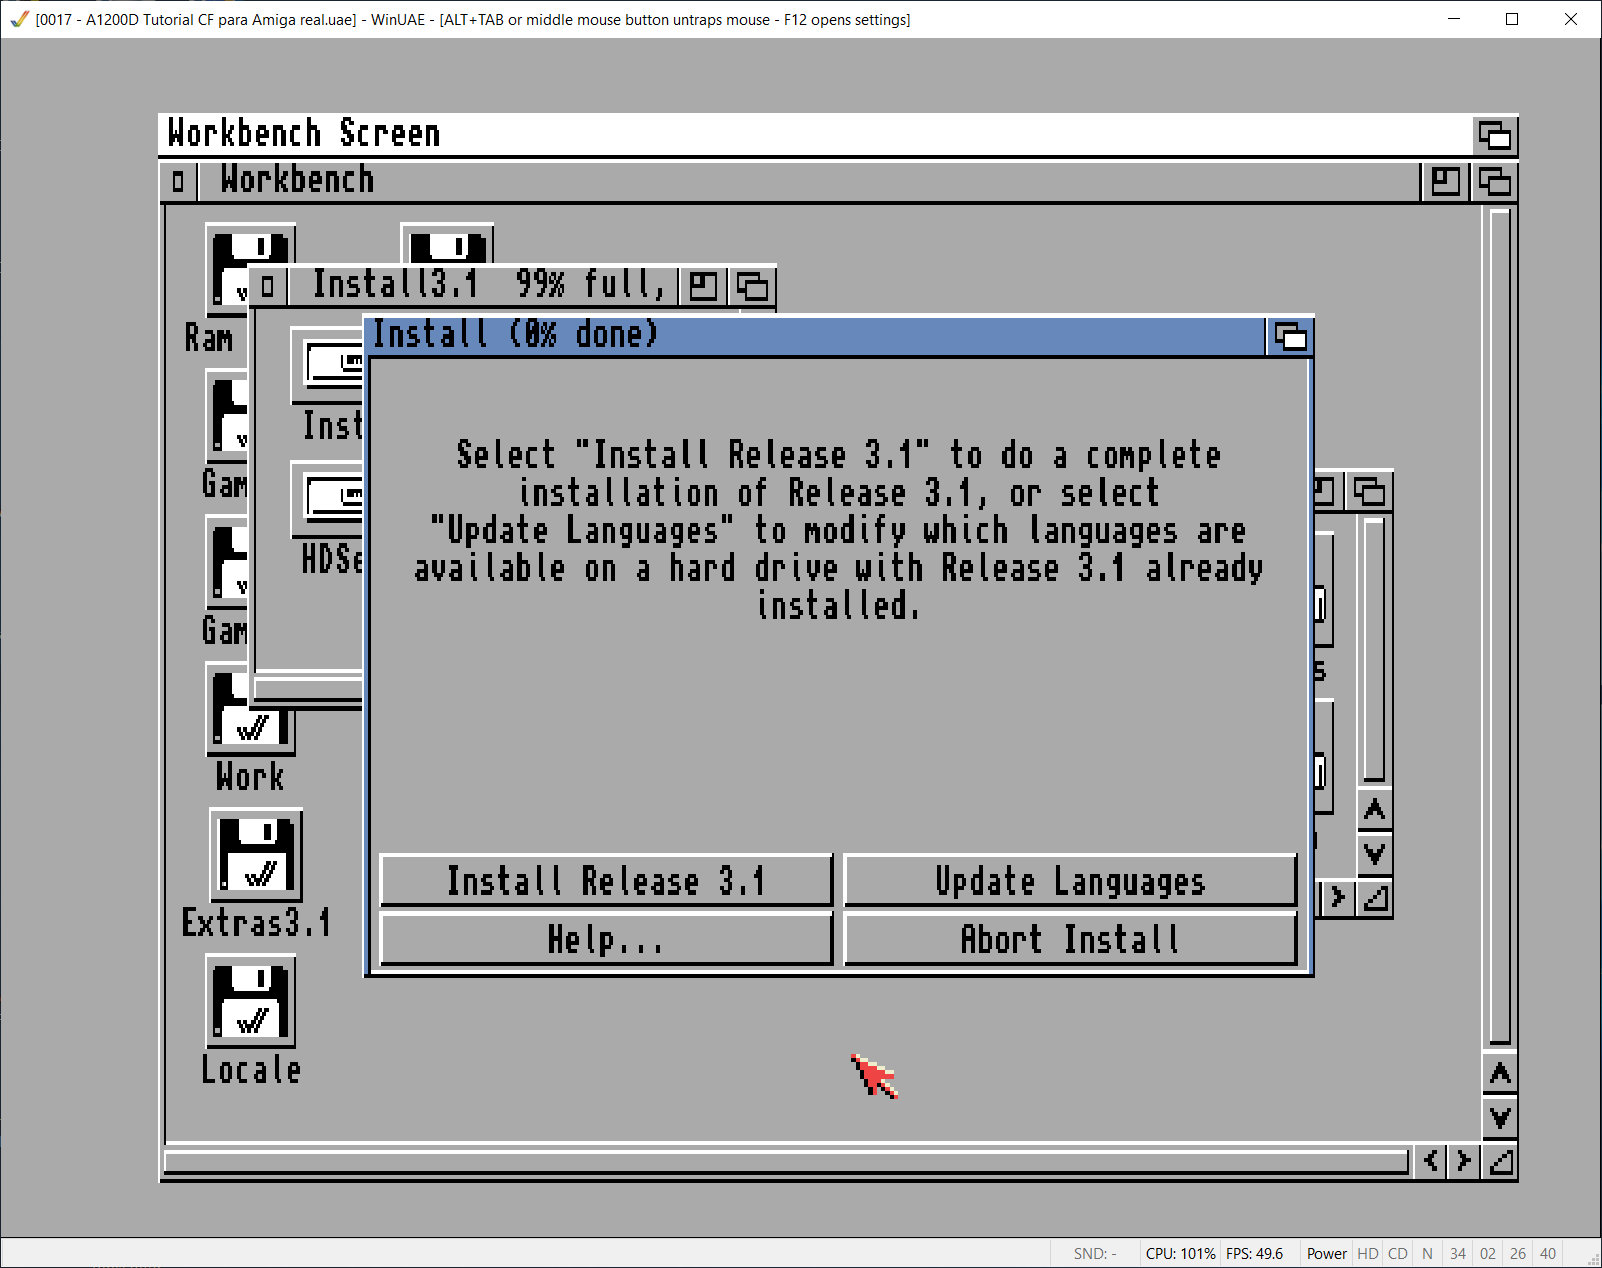The height and width of the screenshot is (1268, 1602).
Task: Click Install3.1 window zoom gadget
Action: pos(703,286)
